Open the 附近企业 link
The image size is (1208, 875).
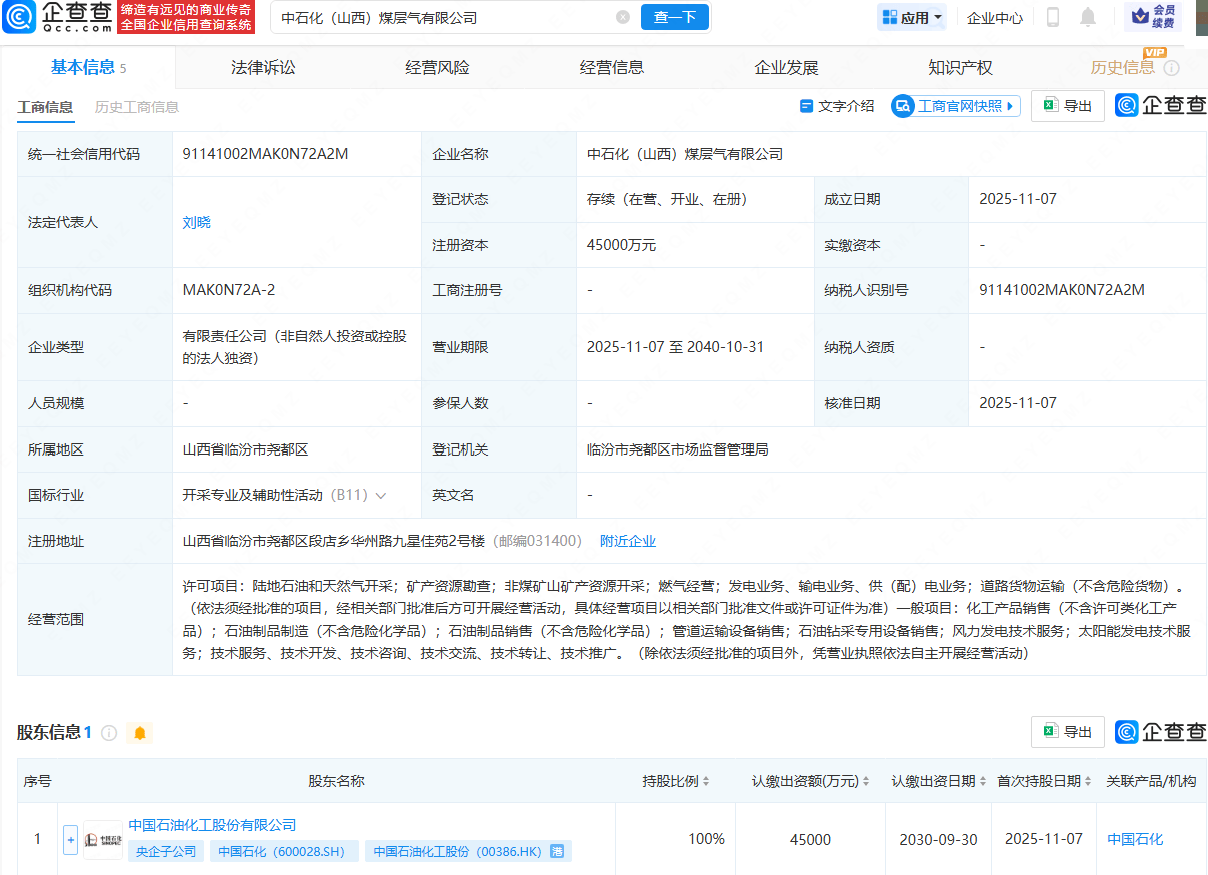[x=628, y=541]
